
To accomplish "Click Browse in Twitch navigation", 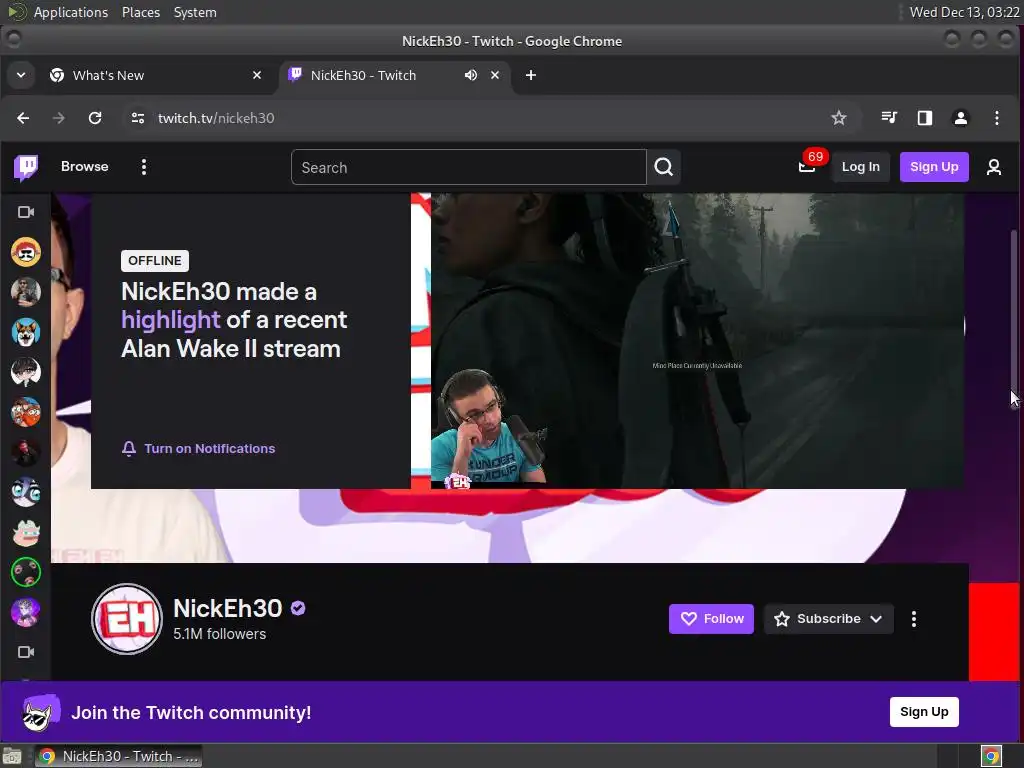I will (x=85, y=167).
